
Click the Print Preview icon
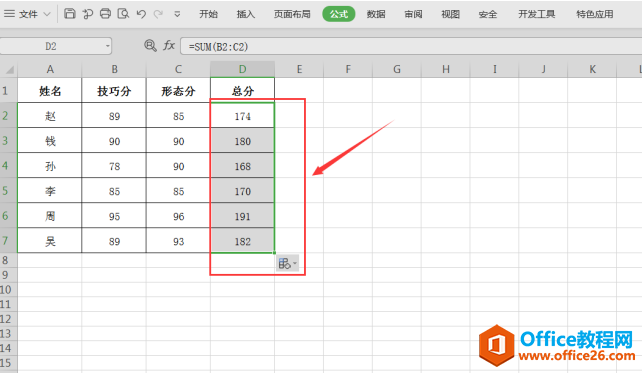tap(123, 14)
